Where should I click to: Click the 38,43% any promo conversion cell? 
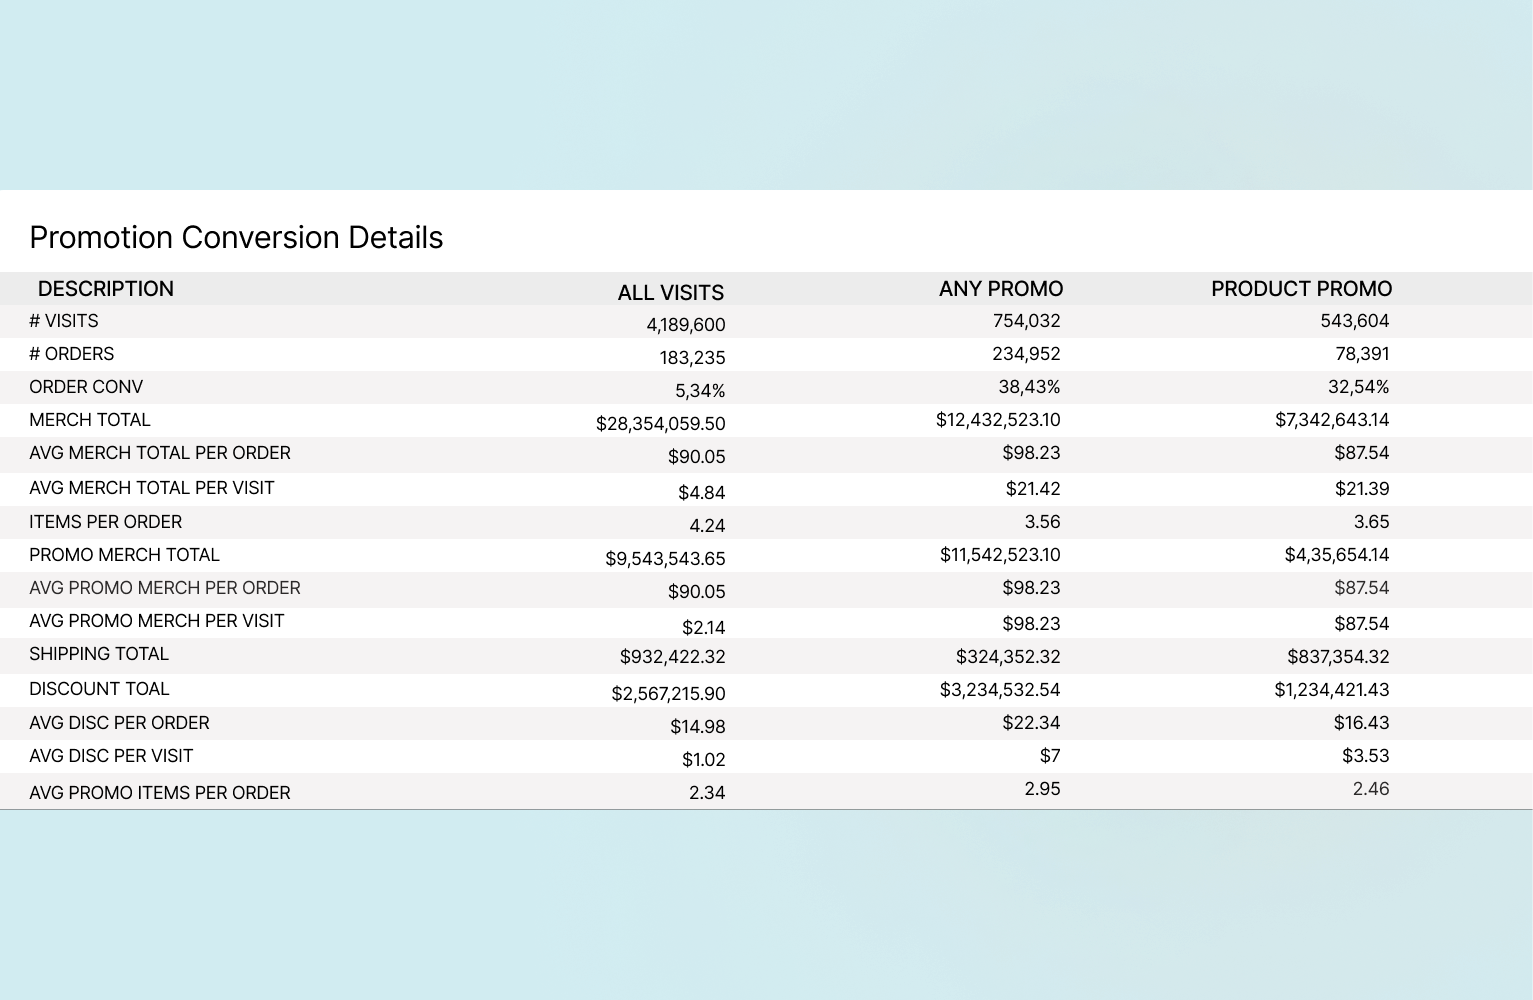(1029, 387)
